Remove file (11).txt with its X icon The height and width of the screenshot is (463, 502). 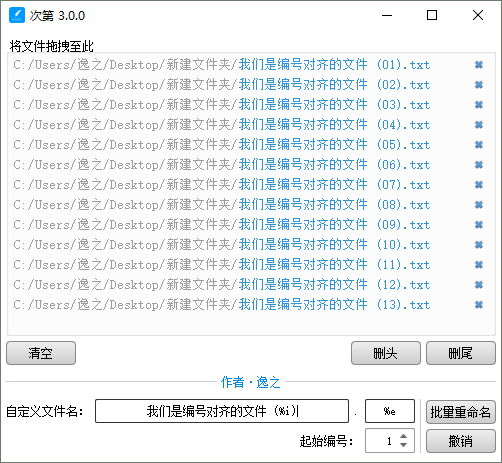point(479,265)
